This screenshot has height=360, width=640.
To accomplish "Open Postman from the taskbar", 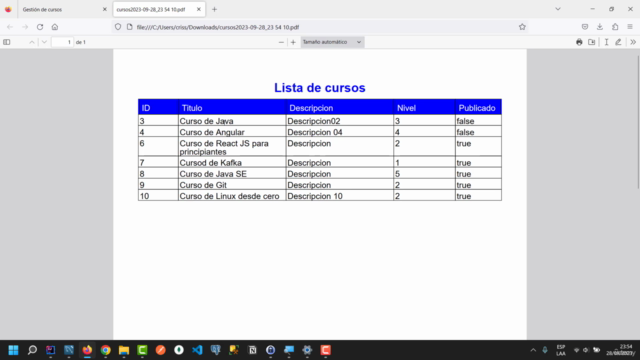I will point(160,350).
